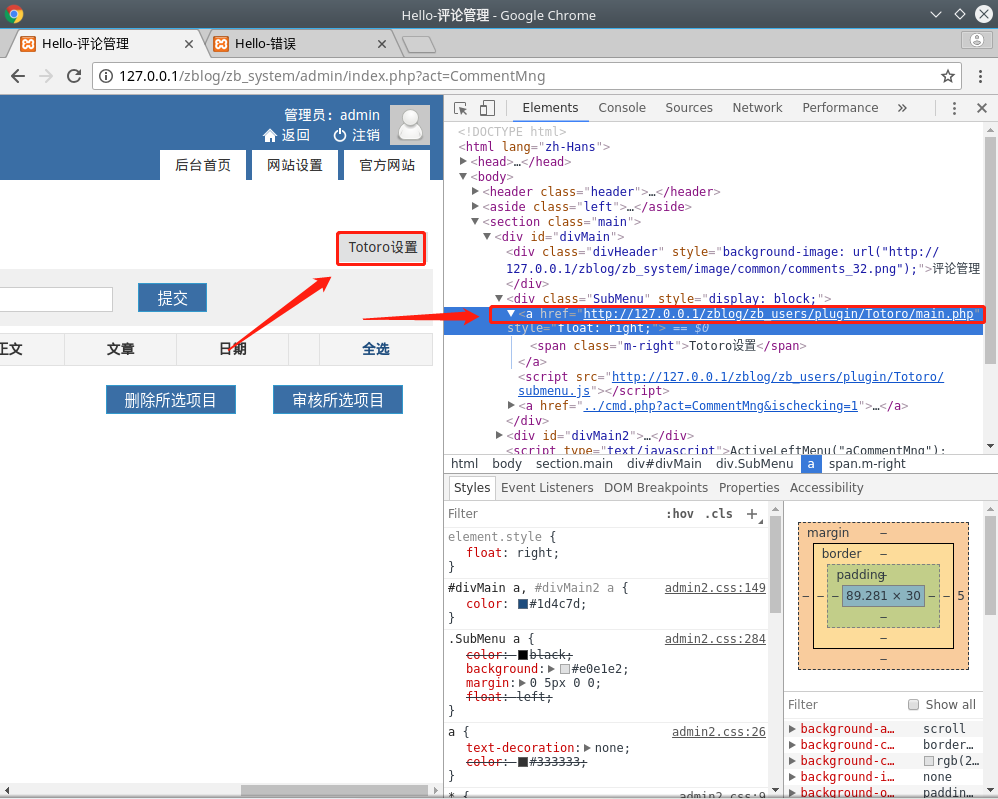The height and width of the screenshot is (799, 998).
Task: Select the Accessibility pane tab
Action: click(826, 488)
